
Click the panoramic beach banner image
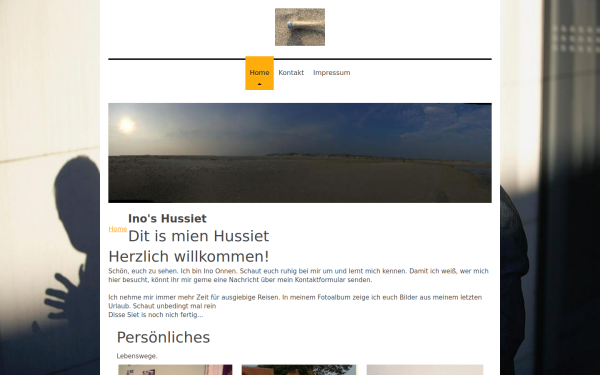click(x=300, y=153)
